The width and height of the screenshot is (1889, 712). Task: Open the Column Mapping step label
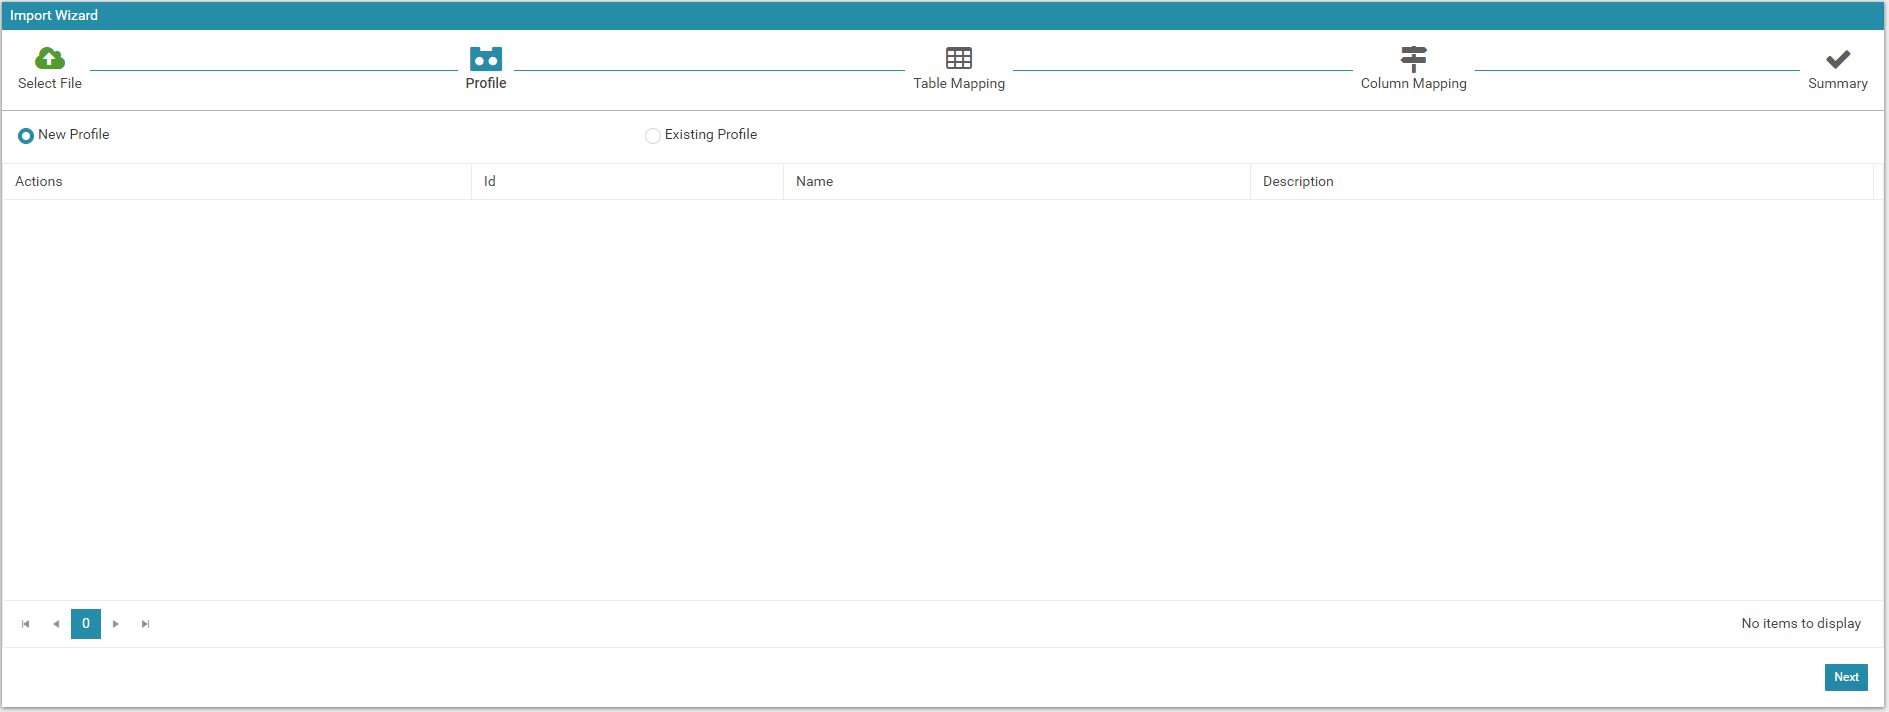(1413, 83)
